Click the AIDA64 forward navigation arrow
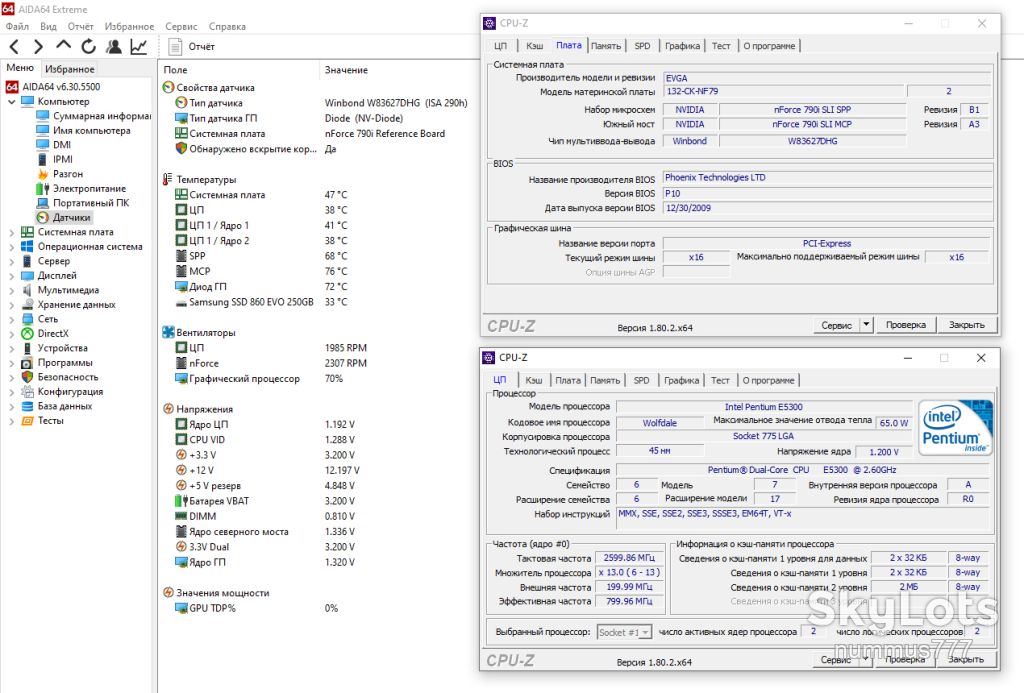This screenshot has height=693, width=1024. click(39, 46)
